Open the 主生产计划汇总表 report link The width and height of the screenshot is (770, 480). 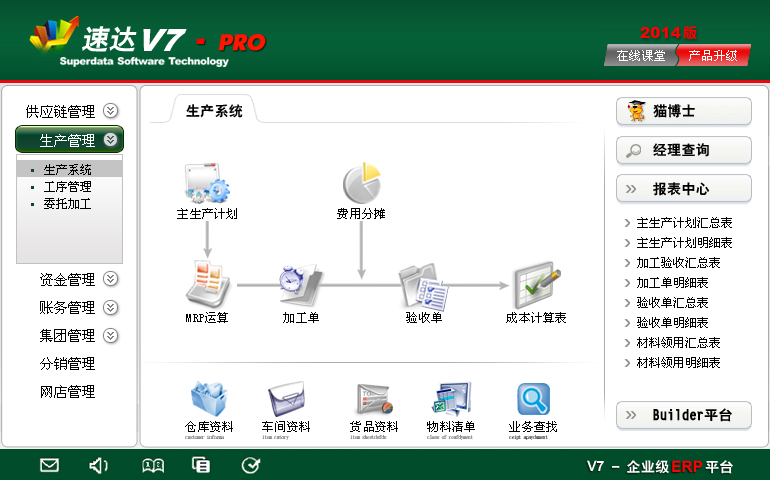coord(684,223)
